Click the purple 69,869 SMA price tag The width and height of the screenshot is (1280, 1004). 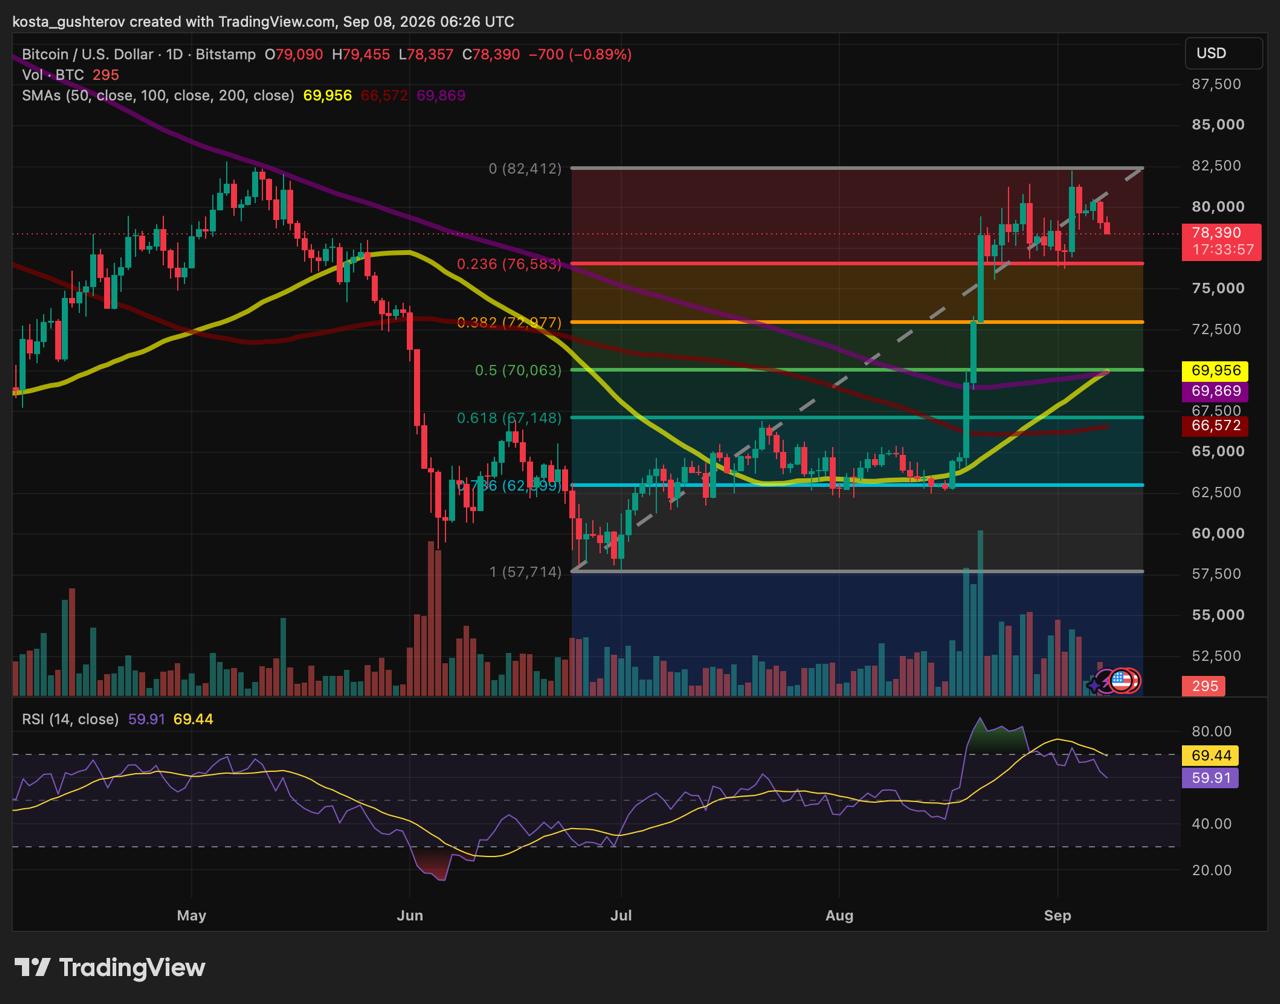tap(1210, 390)
